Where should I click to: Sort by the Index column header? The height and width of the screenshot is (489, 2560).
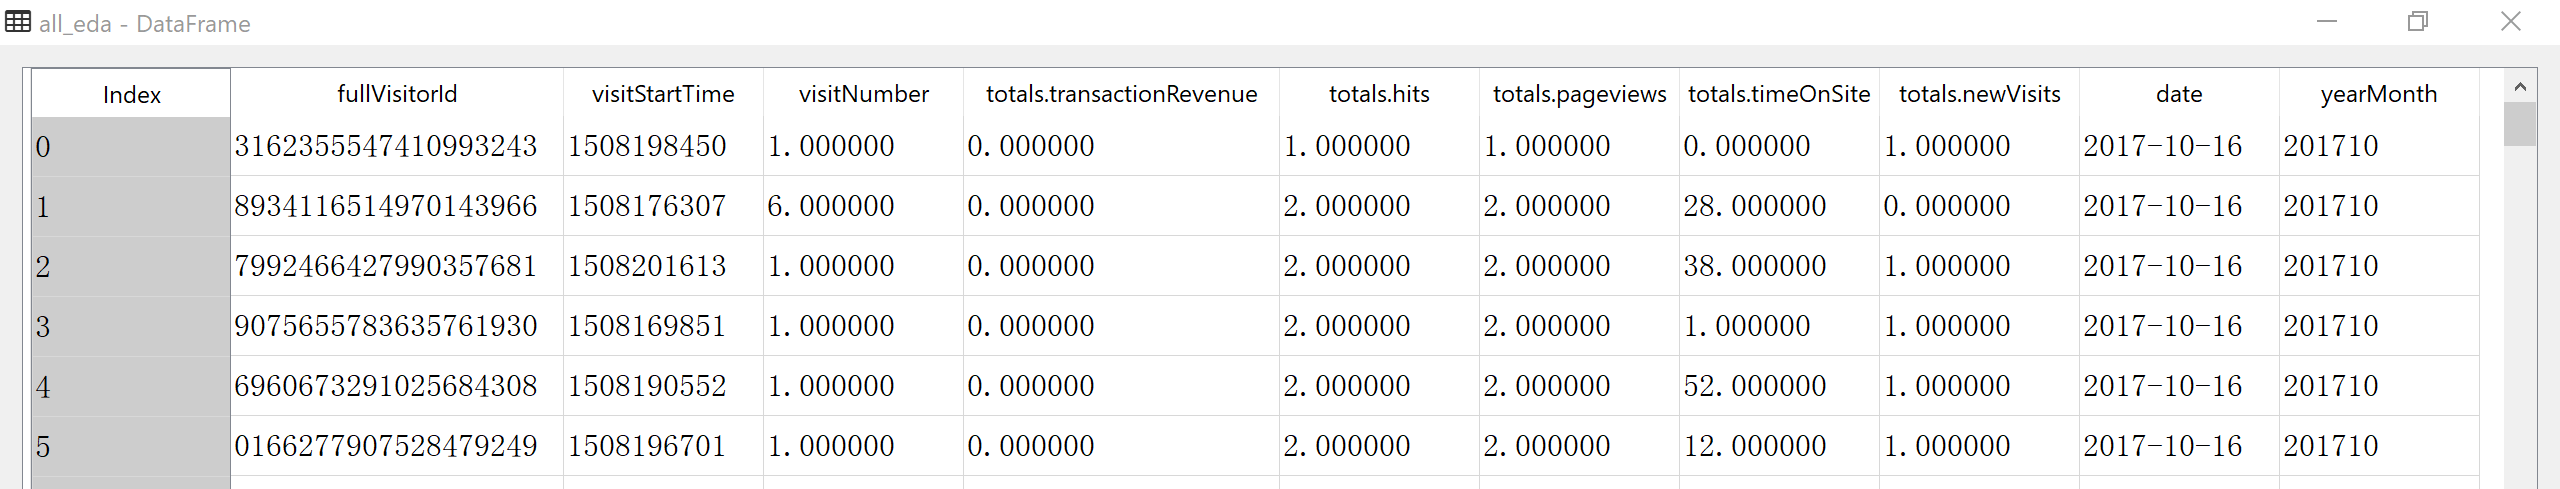point(131,94)
